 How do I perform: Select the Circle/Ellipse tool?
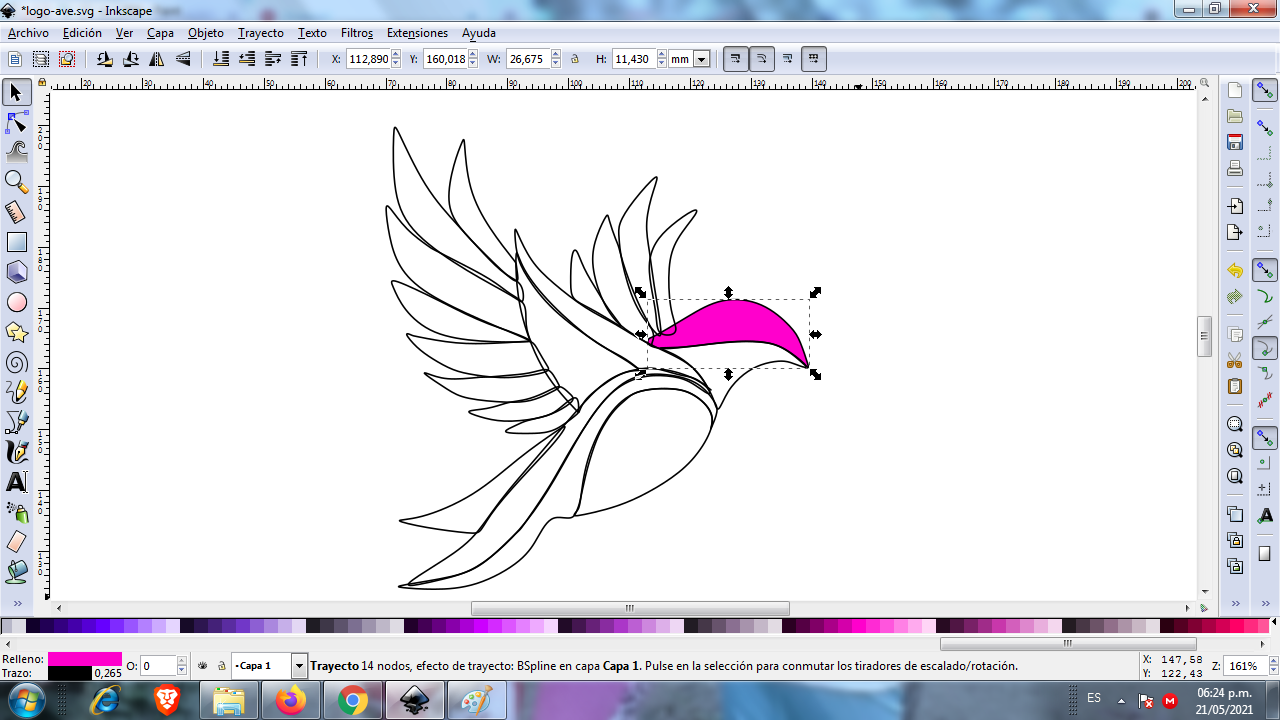pyautogui.click(x=16, y=302)
